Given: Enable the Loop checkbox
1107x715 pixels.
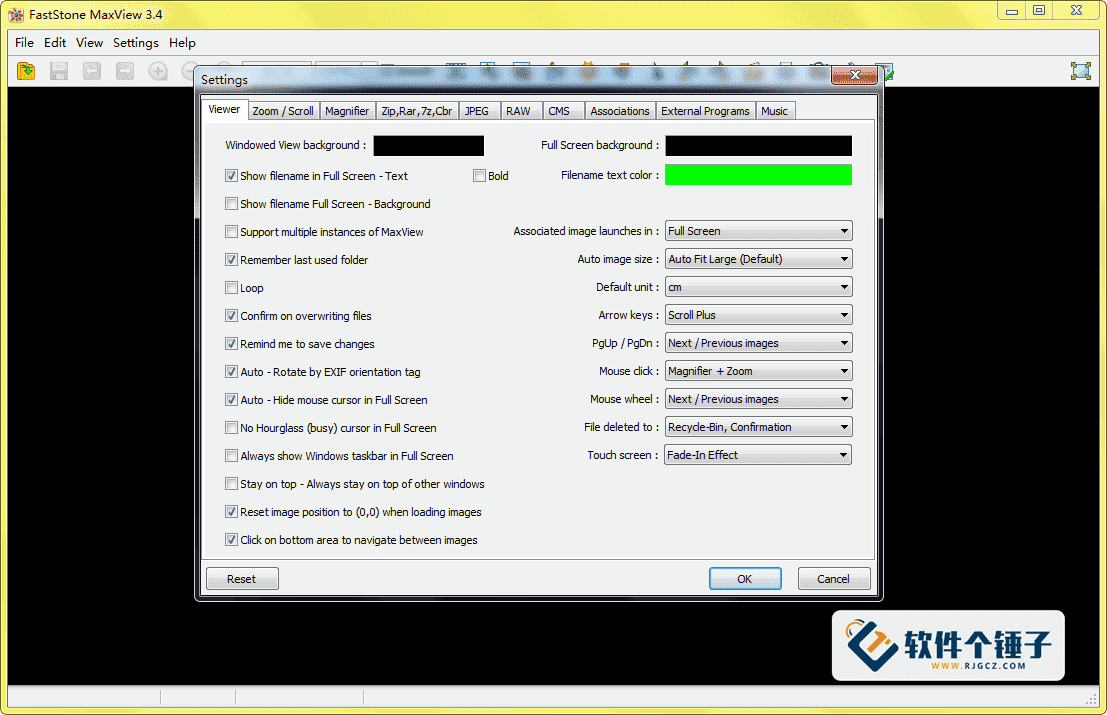Looking at the screenshot, I should (x=232, y=288).
